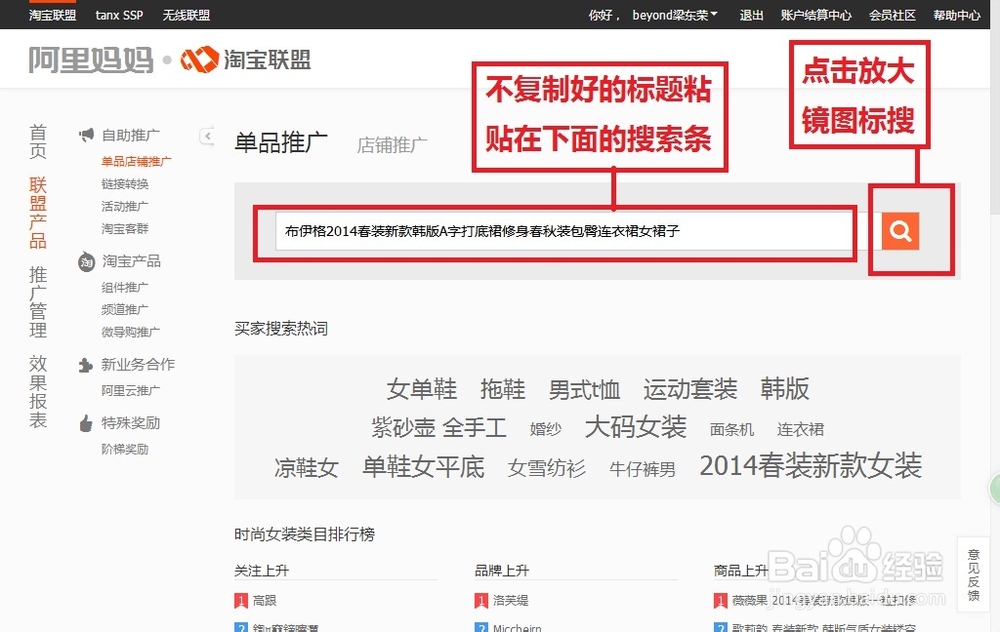The image size is (1000, 632).
Task: Click the 淘宝产品 section heading
Action: pos(131,261)
